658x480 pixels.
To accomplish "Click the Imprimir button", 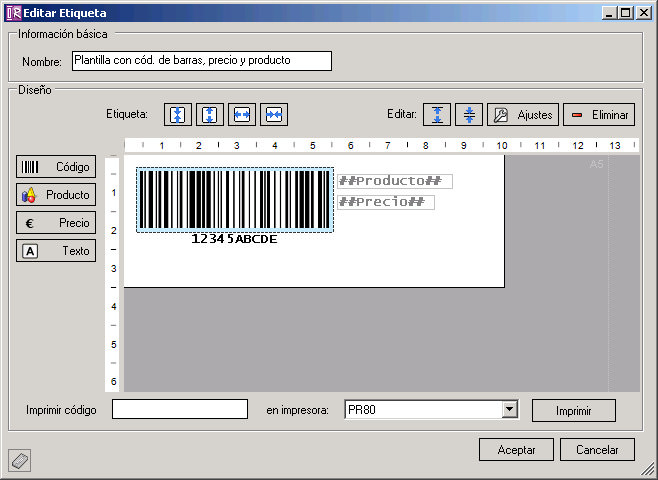I will pos(573,410).
